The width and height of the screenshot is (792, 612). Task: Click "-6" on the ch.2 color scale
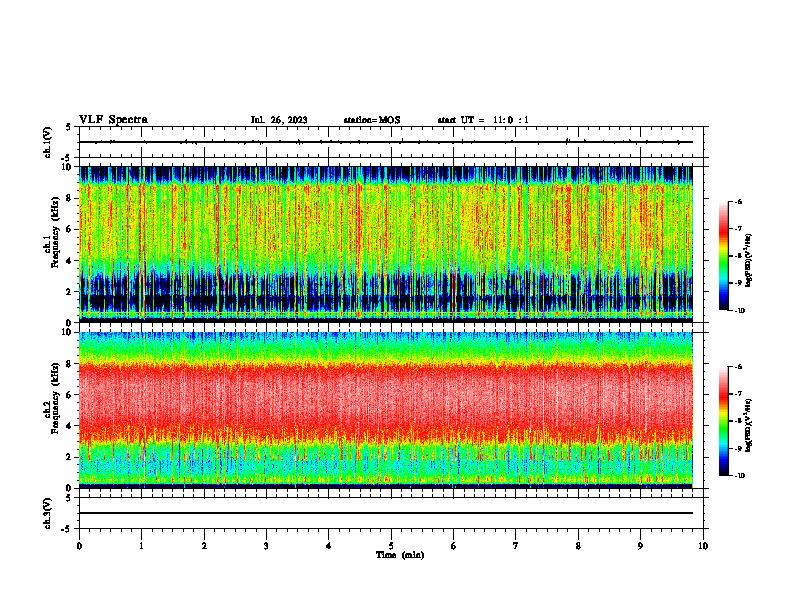(x=738, y=367)
